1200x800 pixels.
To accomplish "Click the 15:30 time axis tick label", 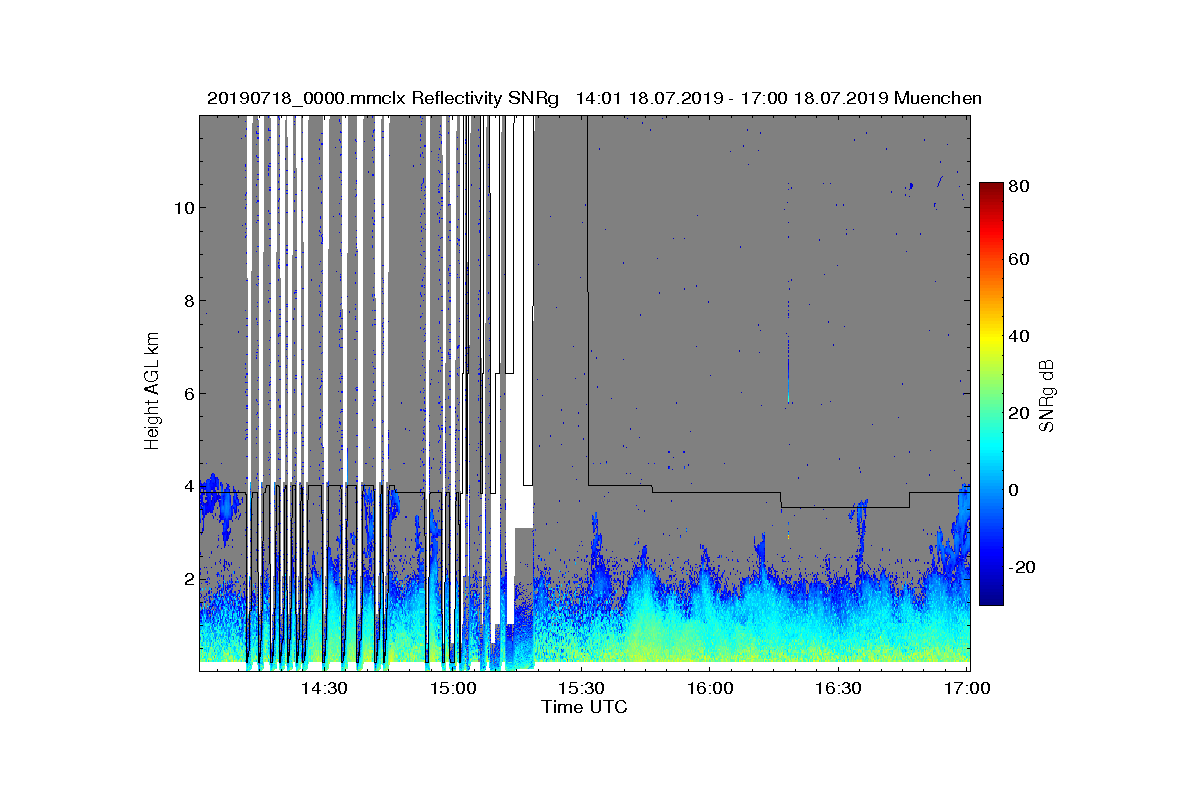I will [x=581, y=689].
